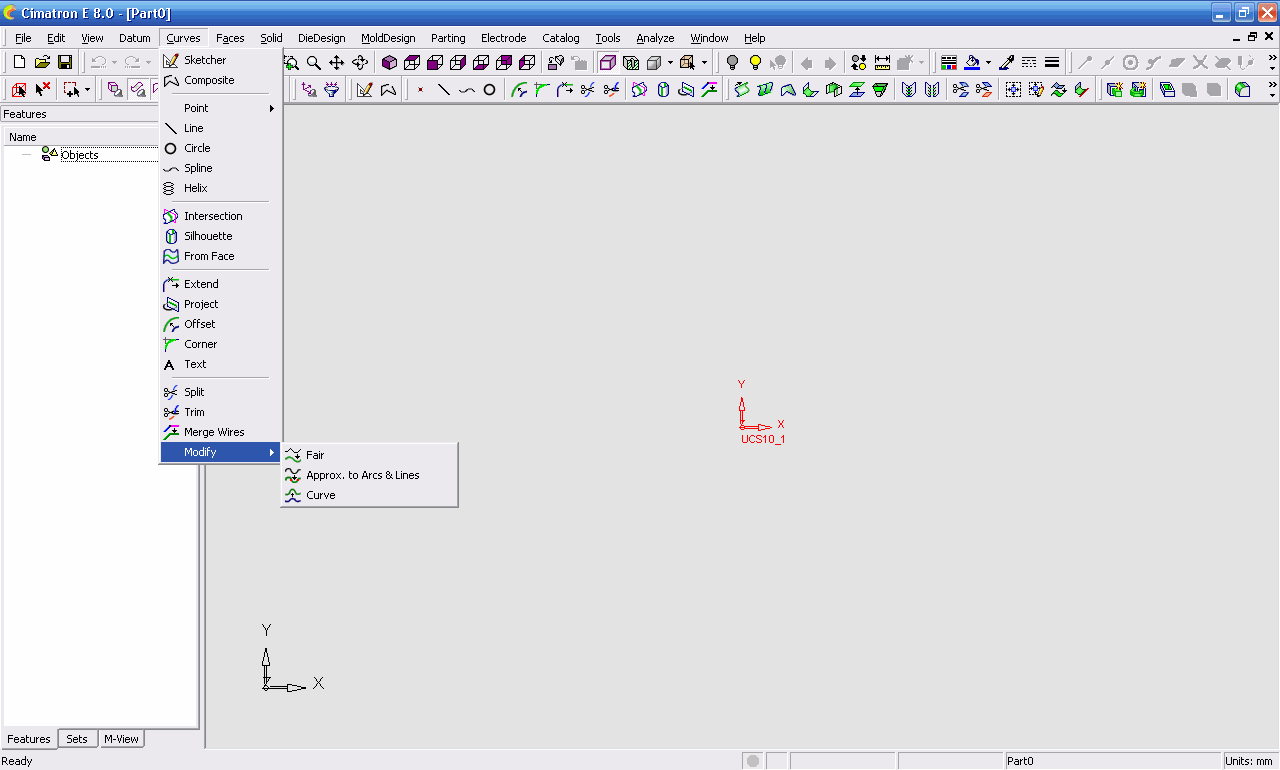
Task: Open the Analyze menu
Action: [655, 38]
